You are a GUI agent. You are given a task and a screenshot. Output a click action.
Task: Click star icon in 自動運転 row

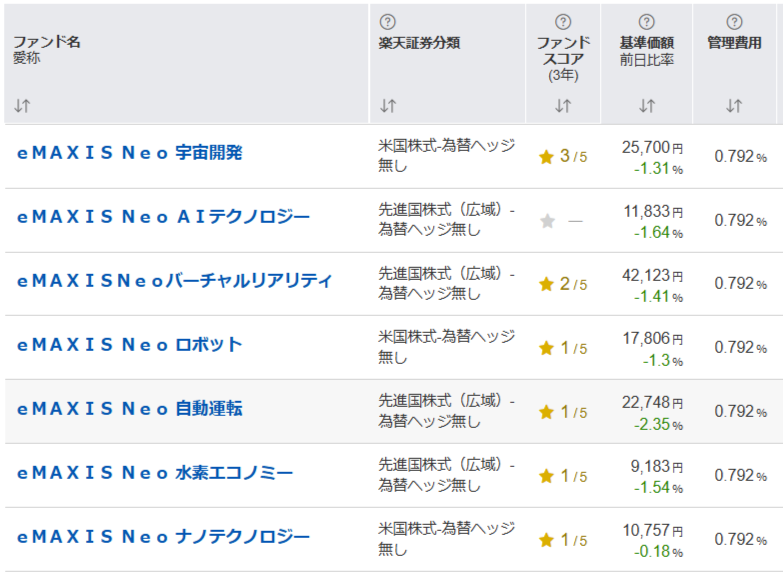[547, 412]
